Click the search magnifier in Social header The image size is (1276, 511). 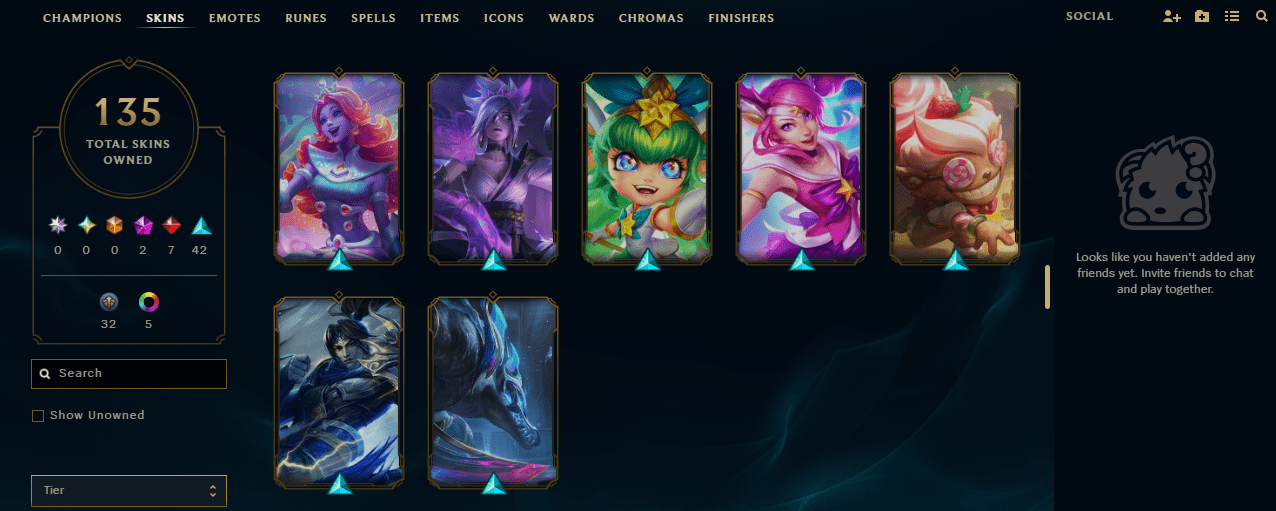point(1260,17)
